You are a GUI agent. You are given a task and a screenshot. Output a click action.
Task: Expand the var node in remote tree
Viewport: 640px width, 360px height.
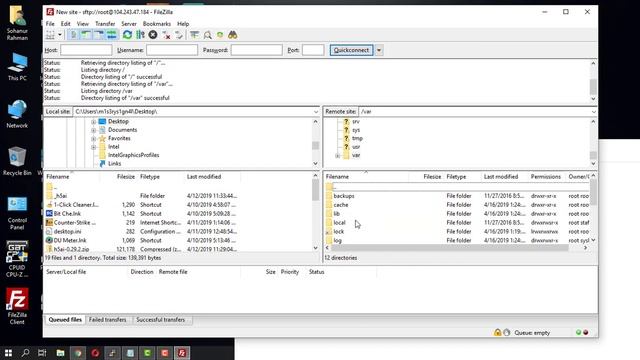pos(338,156)
